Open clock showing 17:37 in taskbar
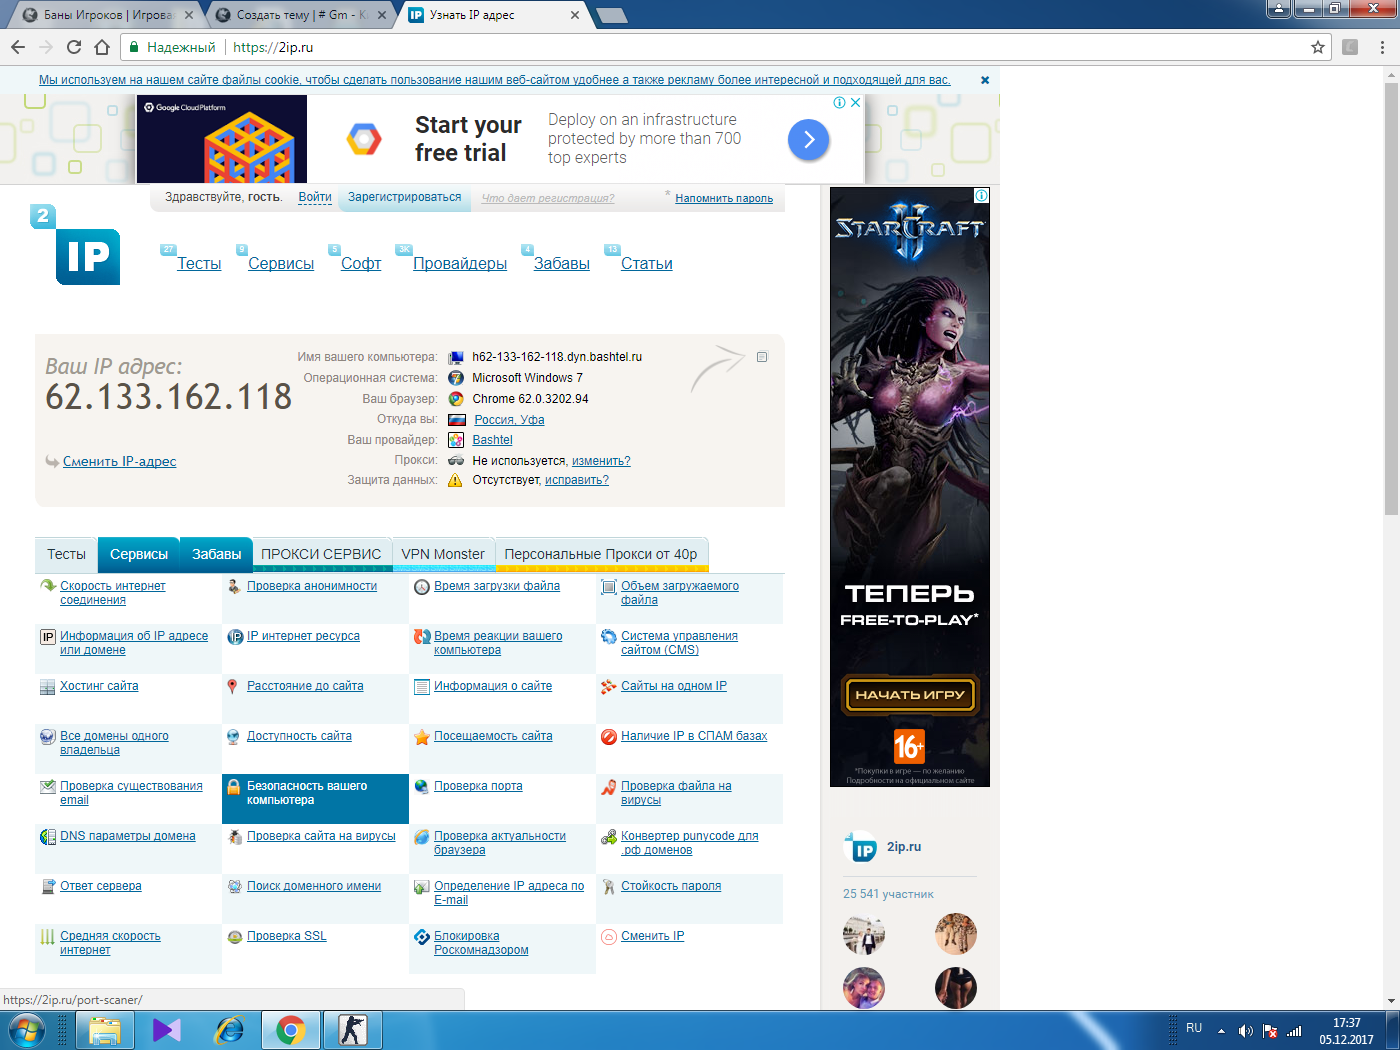 point(1346,1031)
